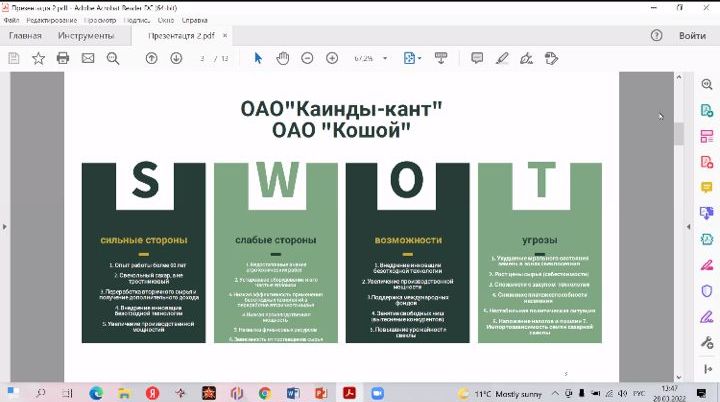720x402 pixels.
Task: Click the scrollbar up arrow
Action: pos(679,77)
